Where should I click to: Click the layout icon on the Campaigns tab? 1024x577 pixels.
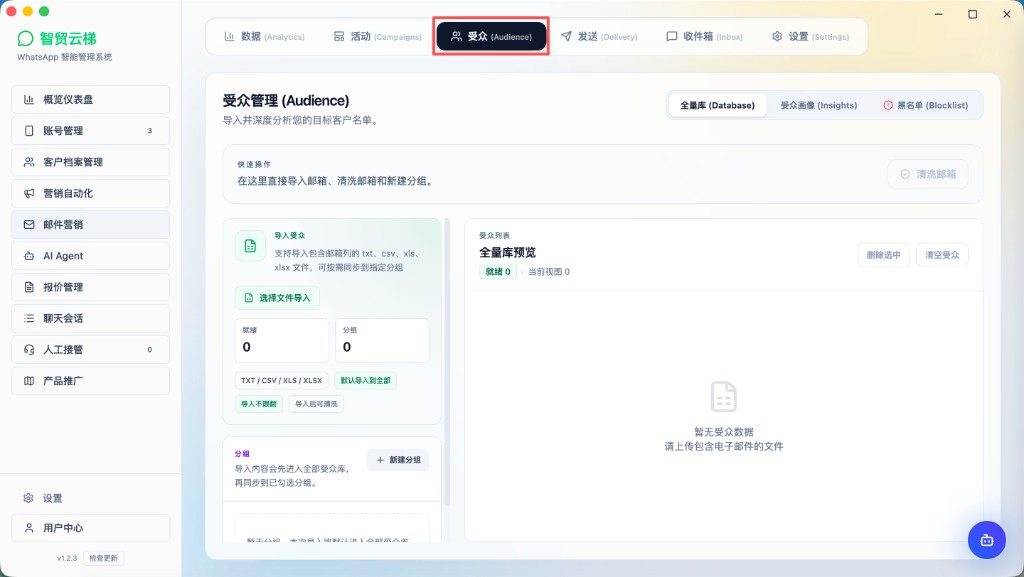[x=339, y=37]
